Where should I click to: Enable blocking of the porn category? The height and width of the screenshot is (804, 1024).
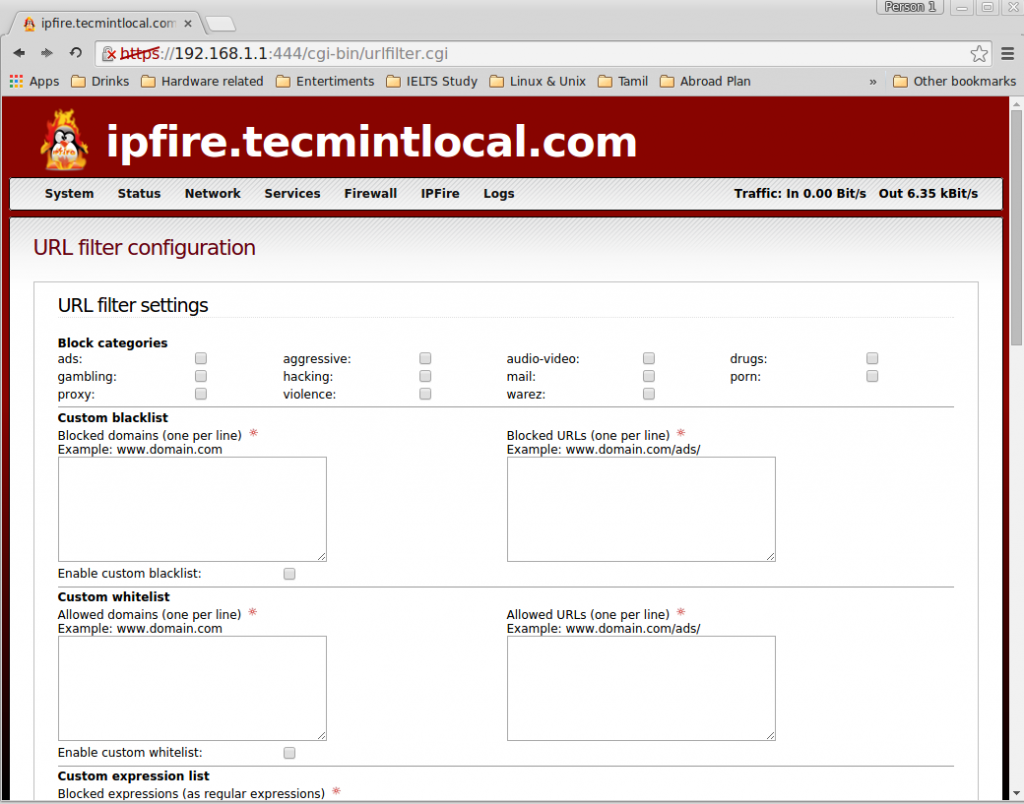click(x=871, y=376)
